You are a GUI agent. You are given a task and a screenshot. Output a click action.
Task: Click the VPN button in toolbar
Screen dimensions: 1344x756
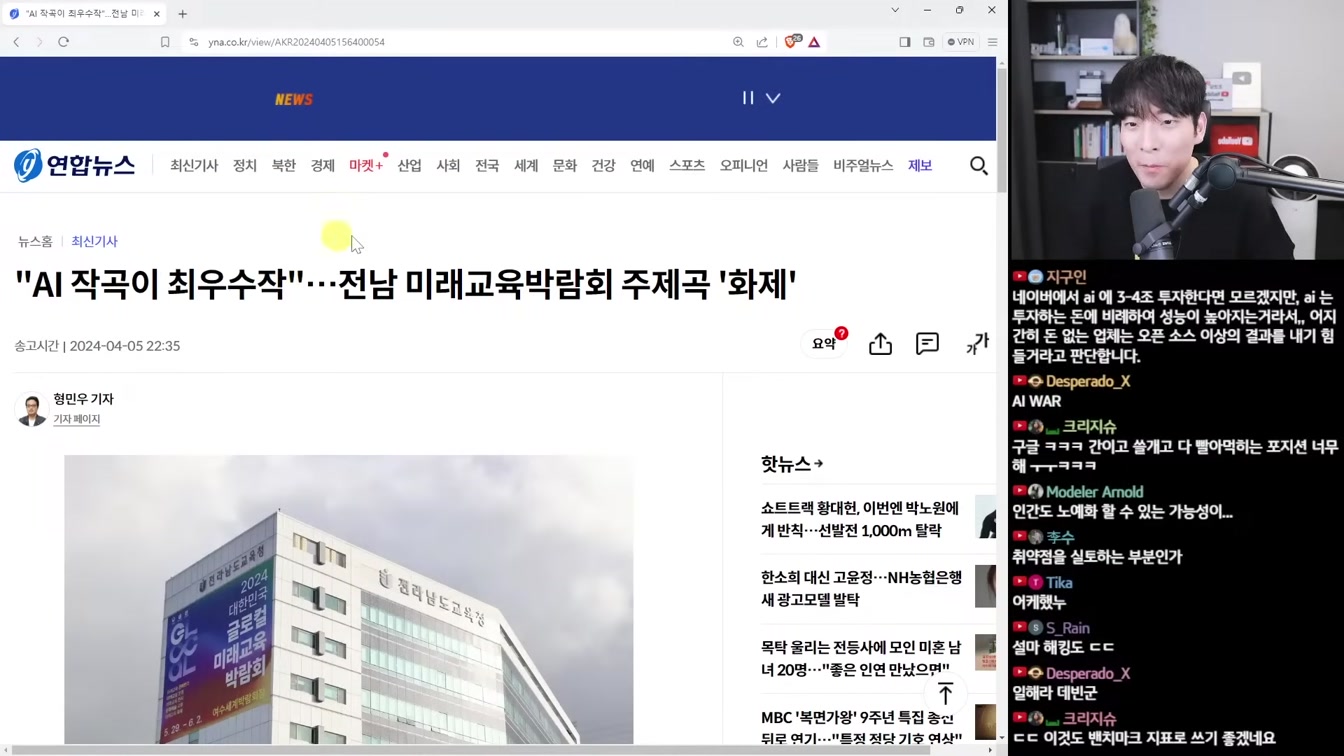point(961,42)
